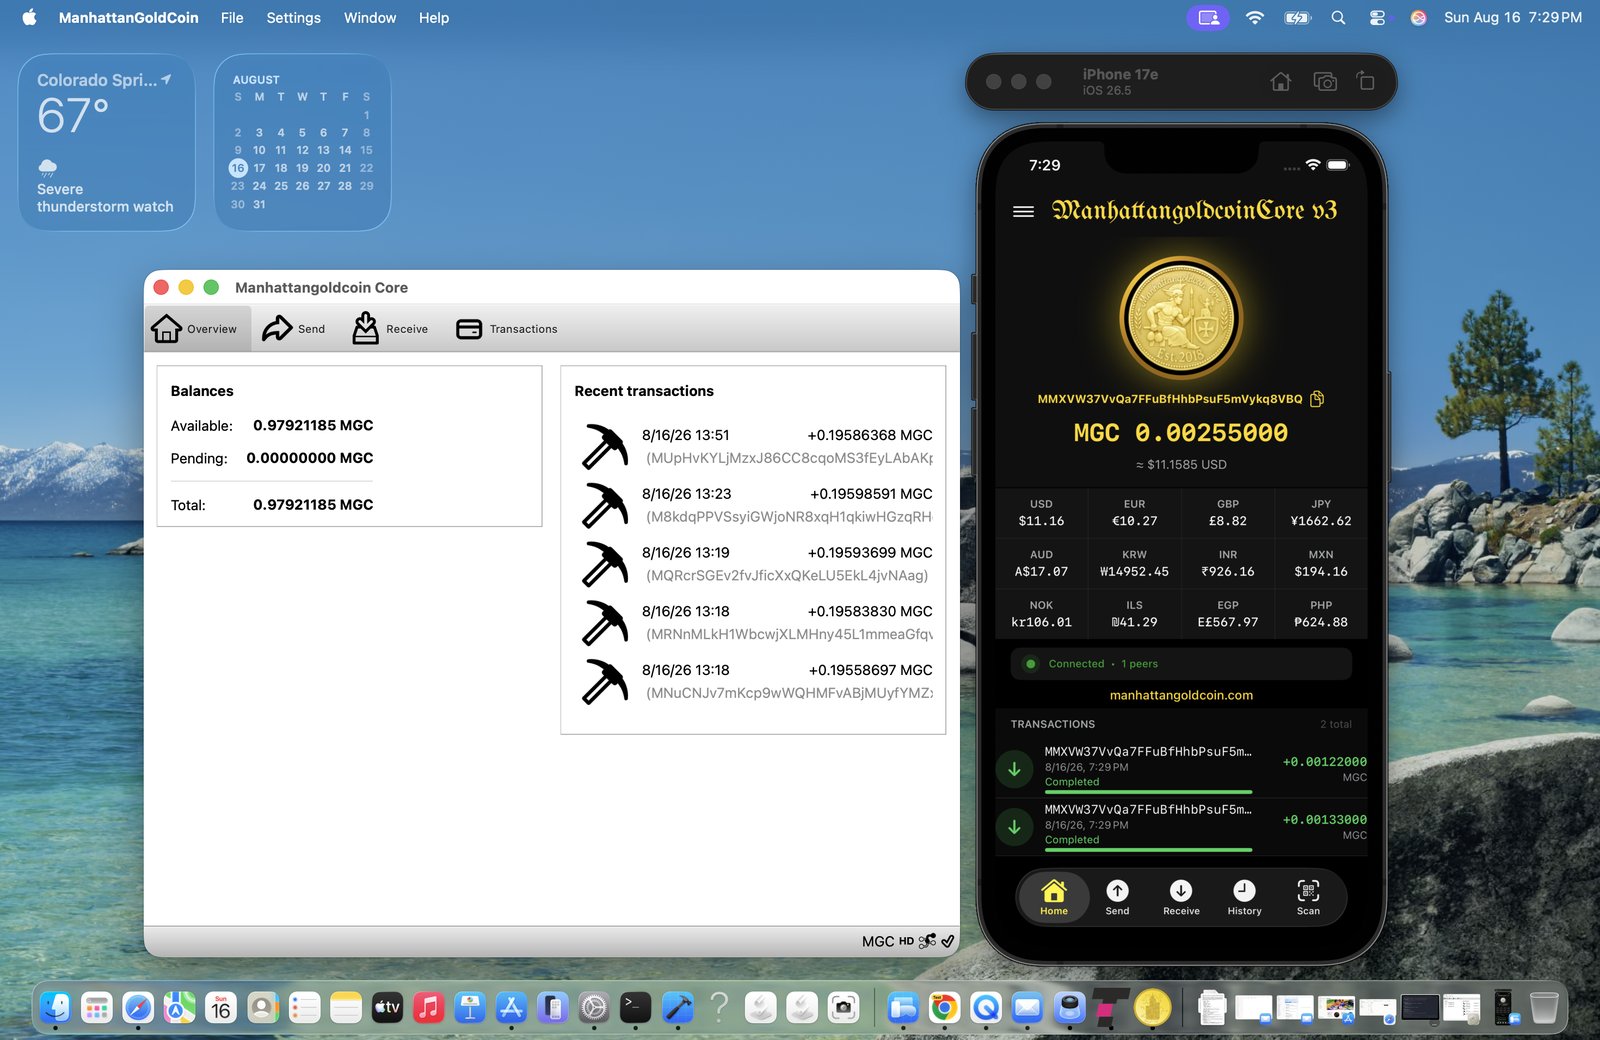Viewport: 1600px width, 1040px height.
Task: Open the File menu
Action: point(232,18)
